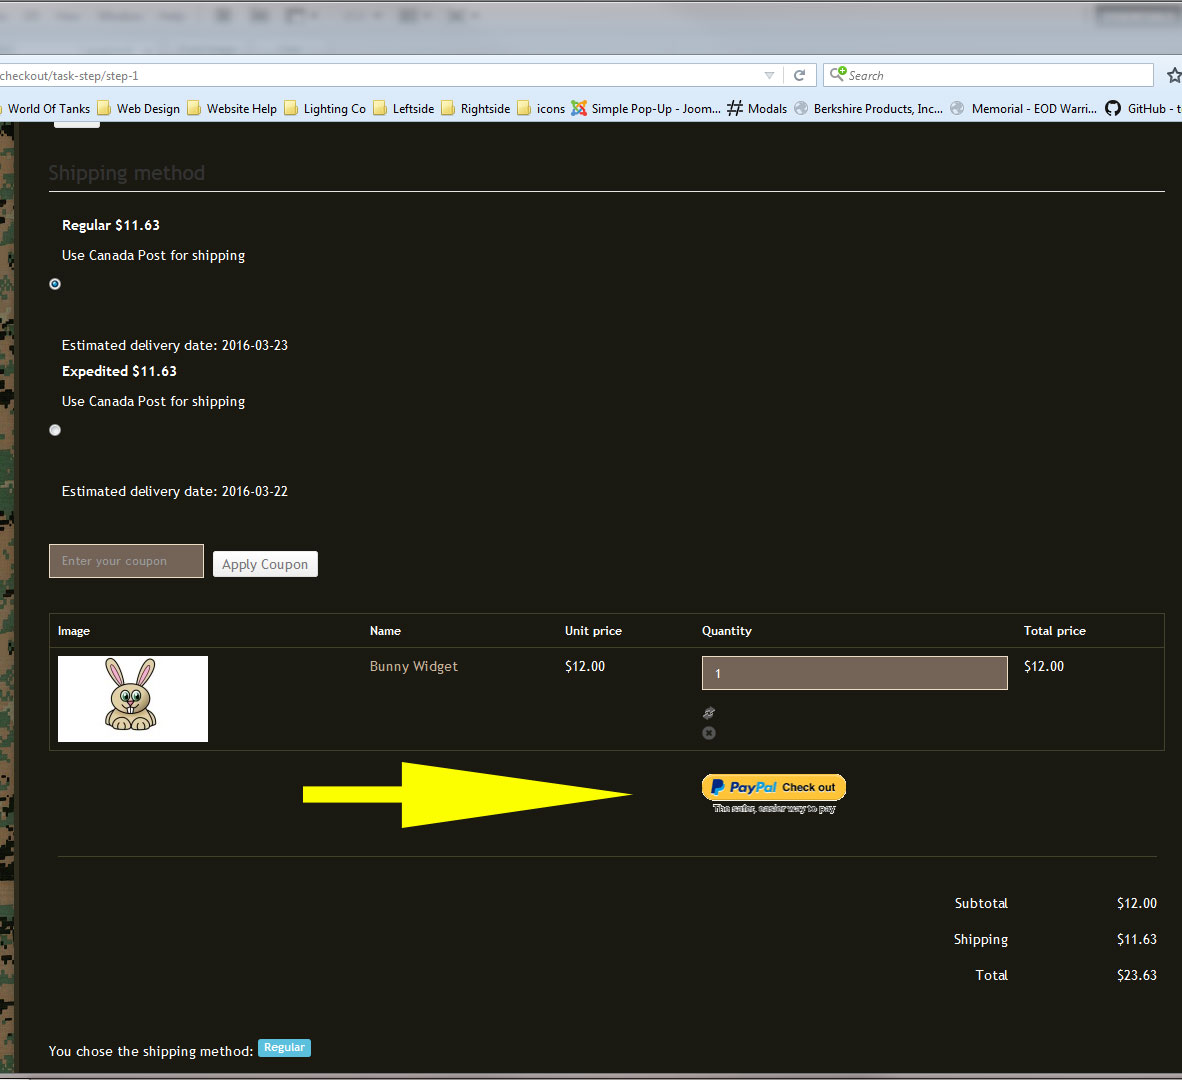Click the browser Search box
The image size is (1182, 1080).
[x=988, y=75]
